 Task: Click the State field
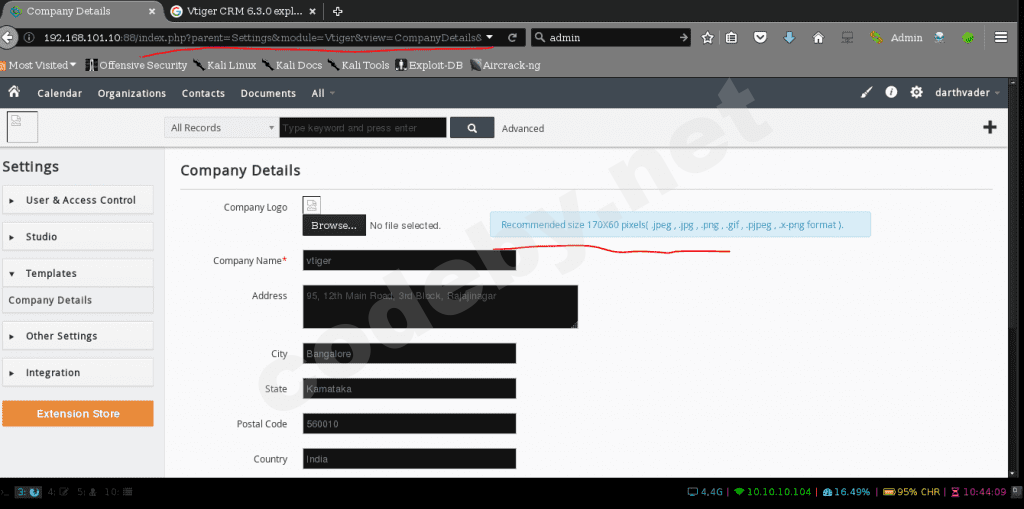(x=409, y=389)
